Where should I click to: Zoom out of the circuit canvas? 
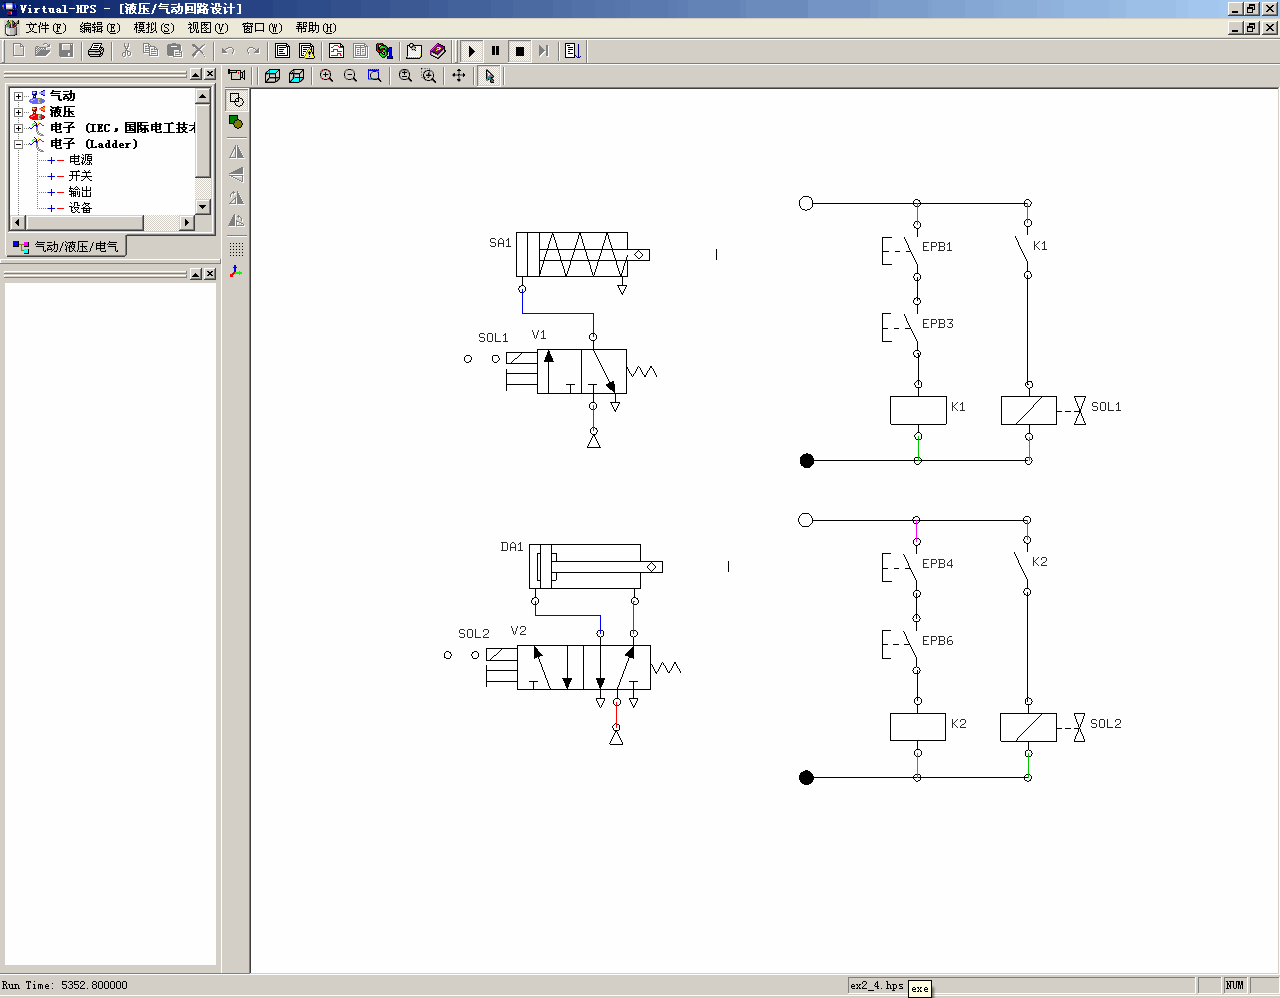(350, 76)
